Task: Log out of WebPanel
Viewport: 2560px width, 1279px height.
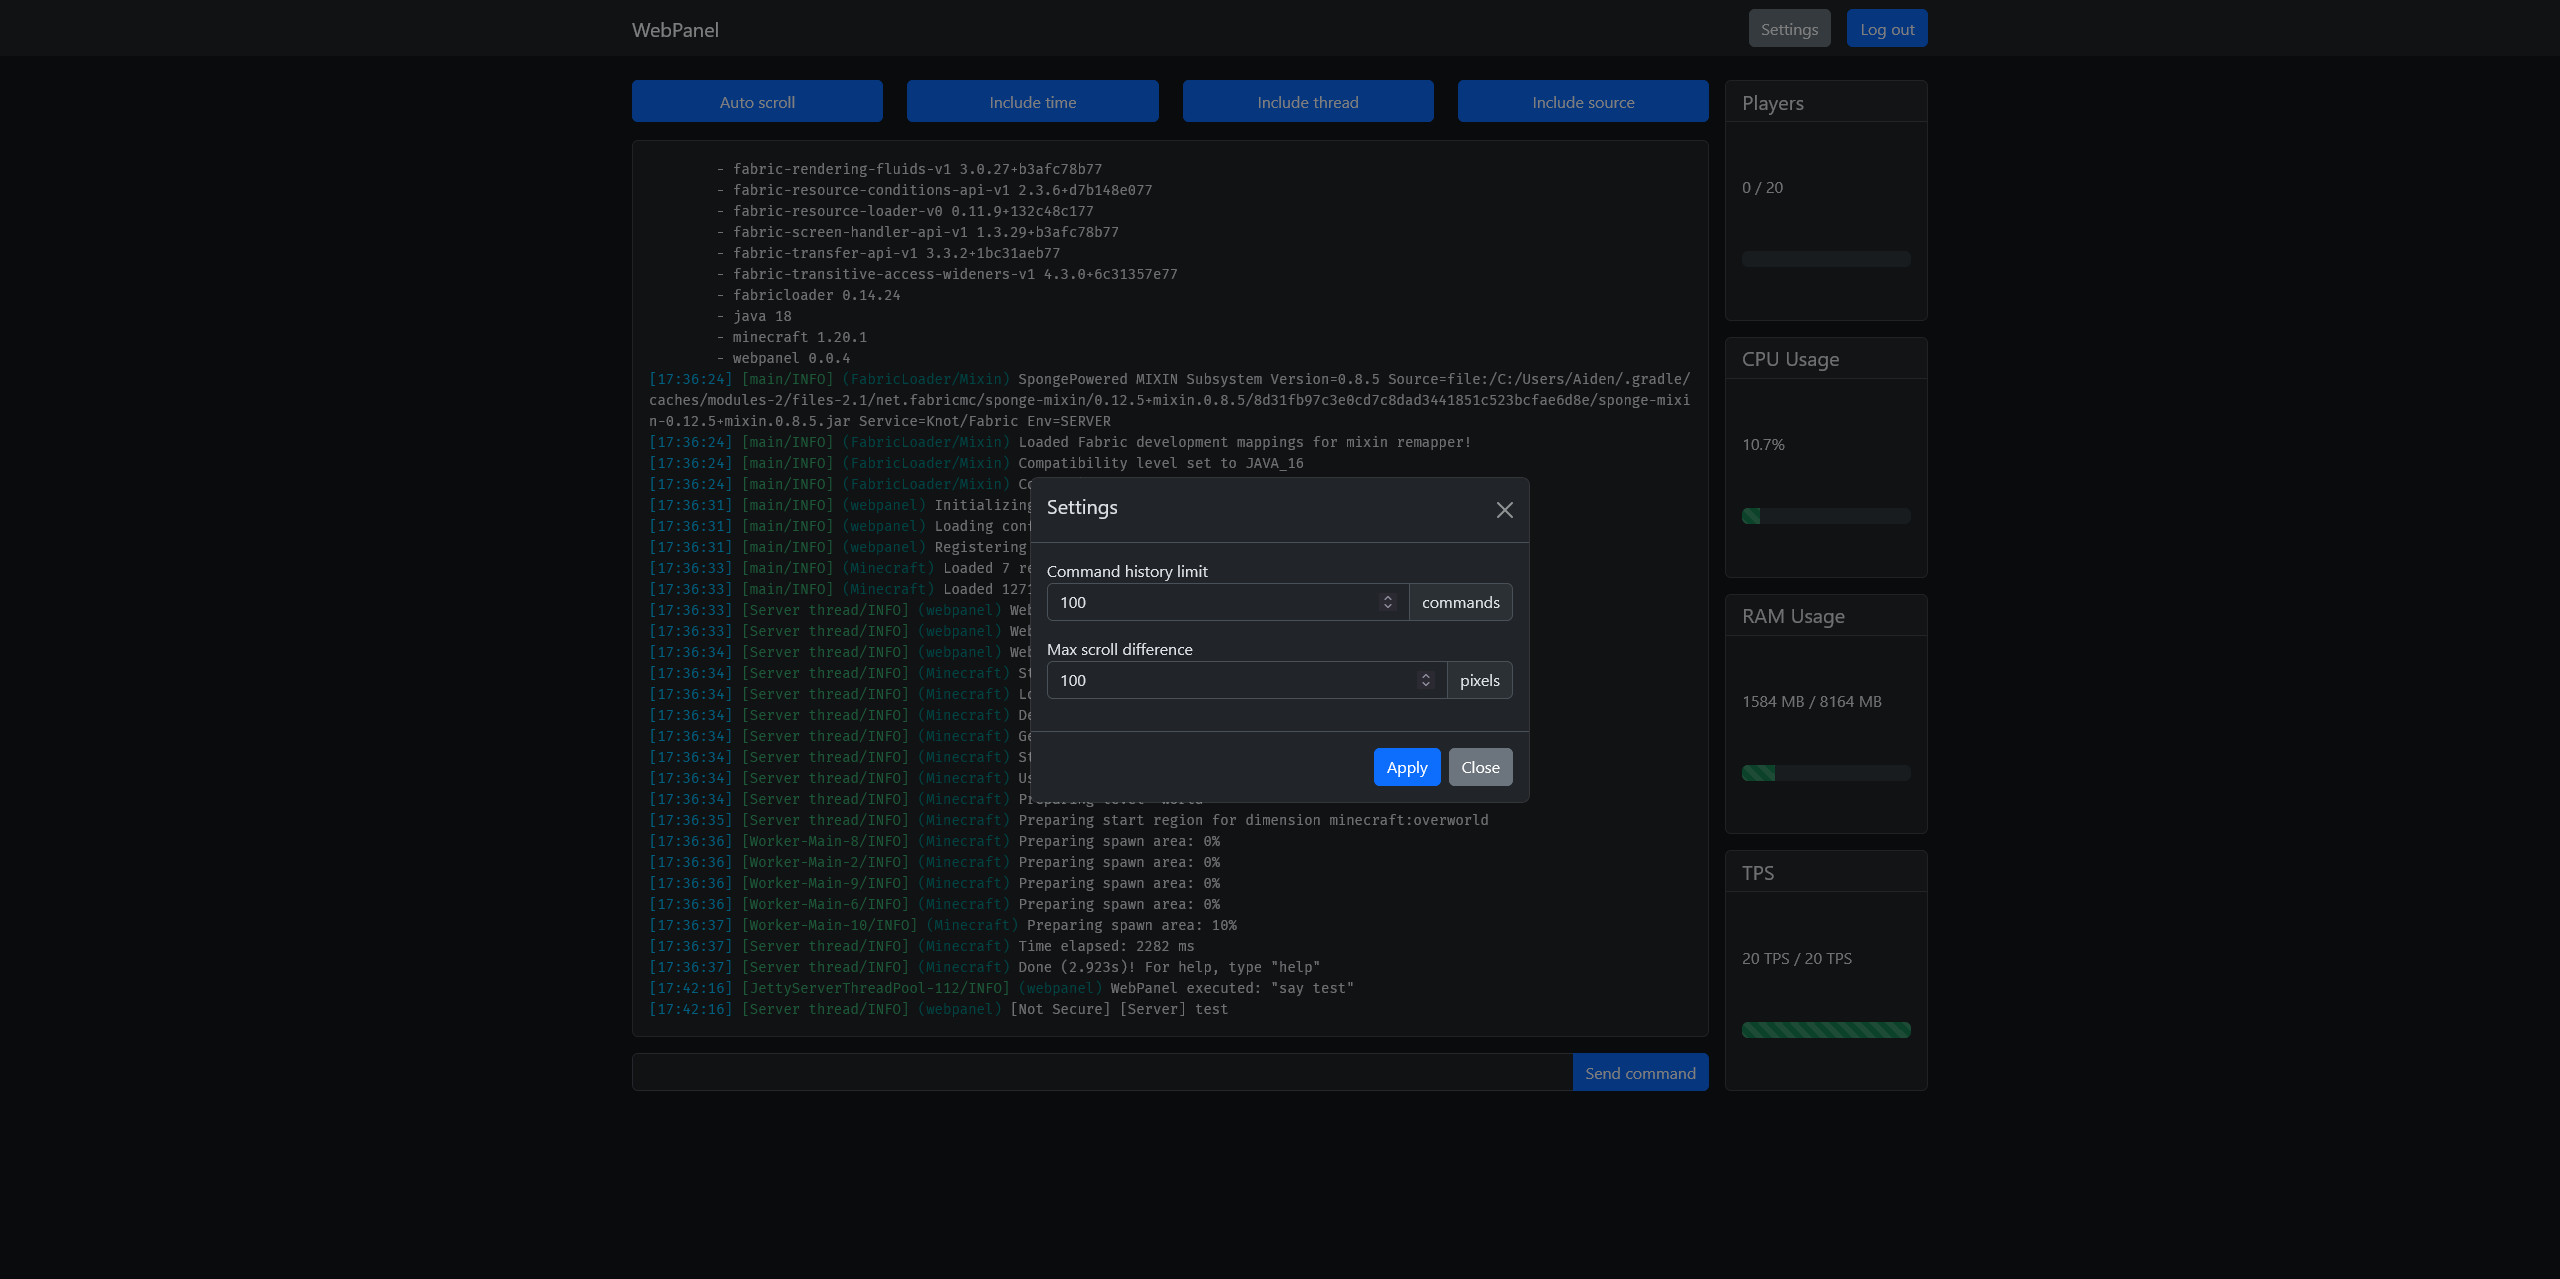Action: point(1886,28)
